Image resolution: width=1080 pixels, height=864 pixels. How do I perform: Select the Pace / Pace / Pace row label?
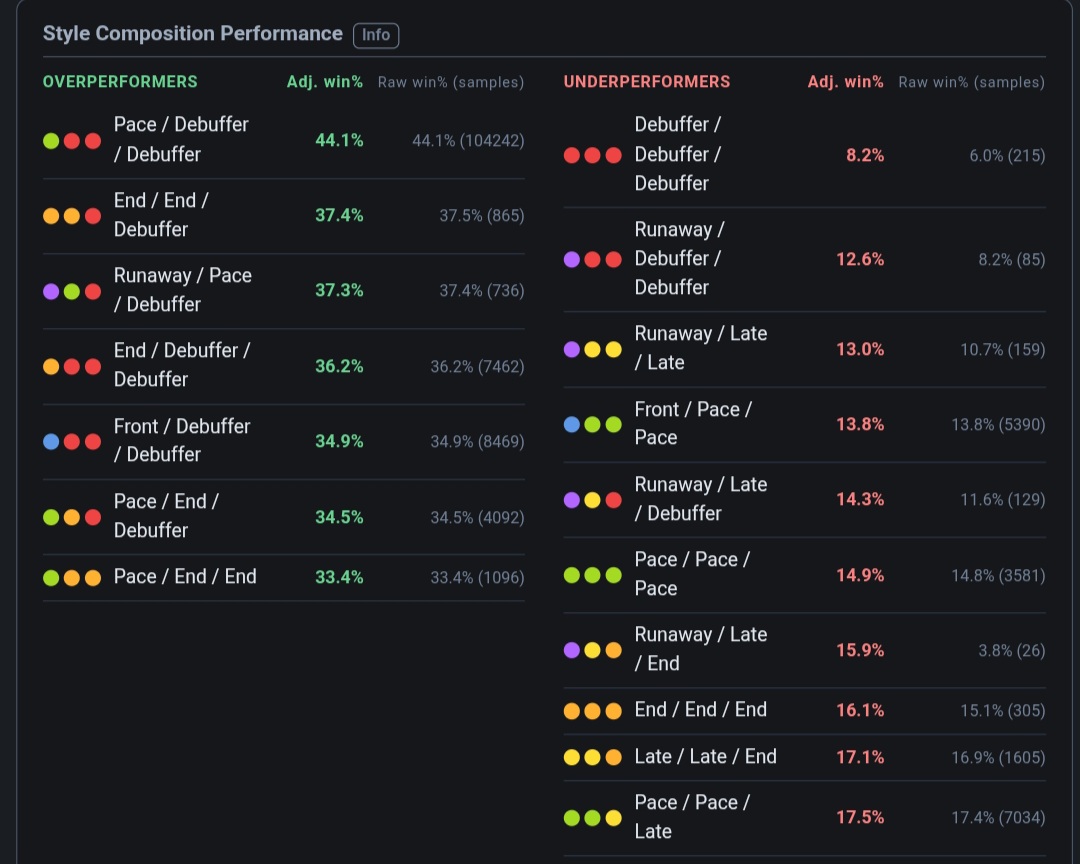click(x=692, y=573)
